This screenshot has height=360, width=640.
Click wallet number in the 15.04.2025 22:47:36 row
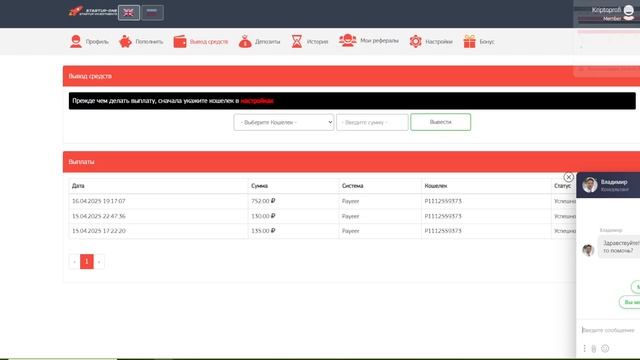(x=442, y=216)
